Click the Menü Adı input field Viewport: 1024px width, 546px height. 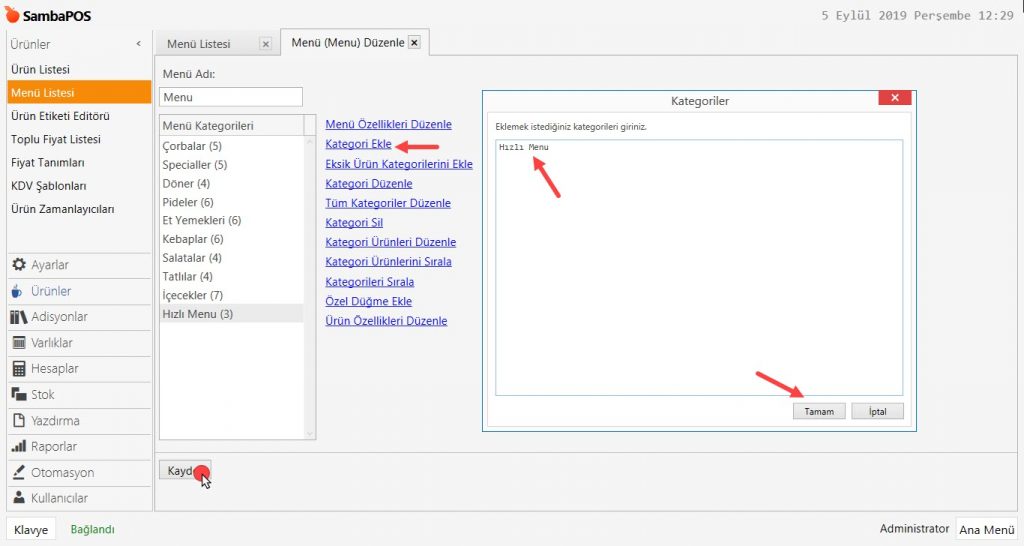point(230,97)
